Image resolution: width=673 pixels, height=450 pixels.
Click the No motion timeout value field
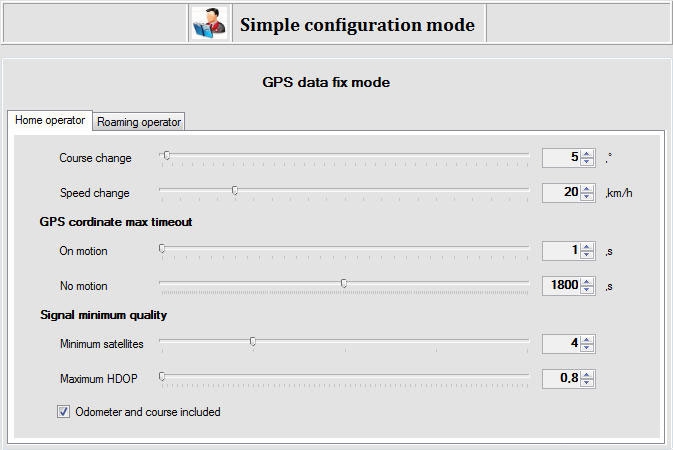coord(561,285)
